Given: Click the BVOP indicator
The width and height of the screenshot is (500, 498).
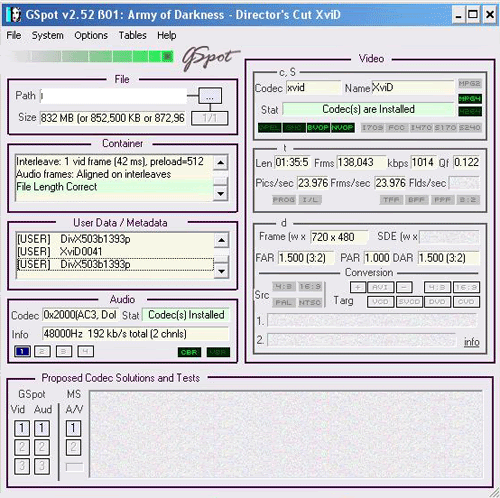Looking at the screenshot, I should 318,128.
